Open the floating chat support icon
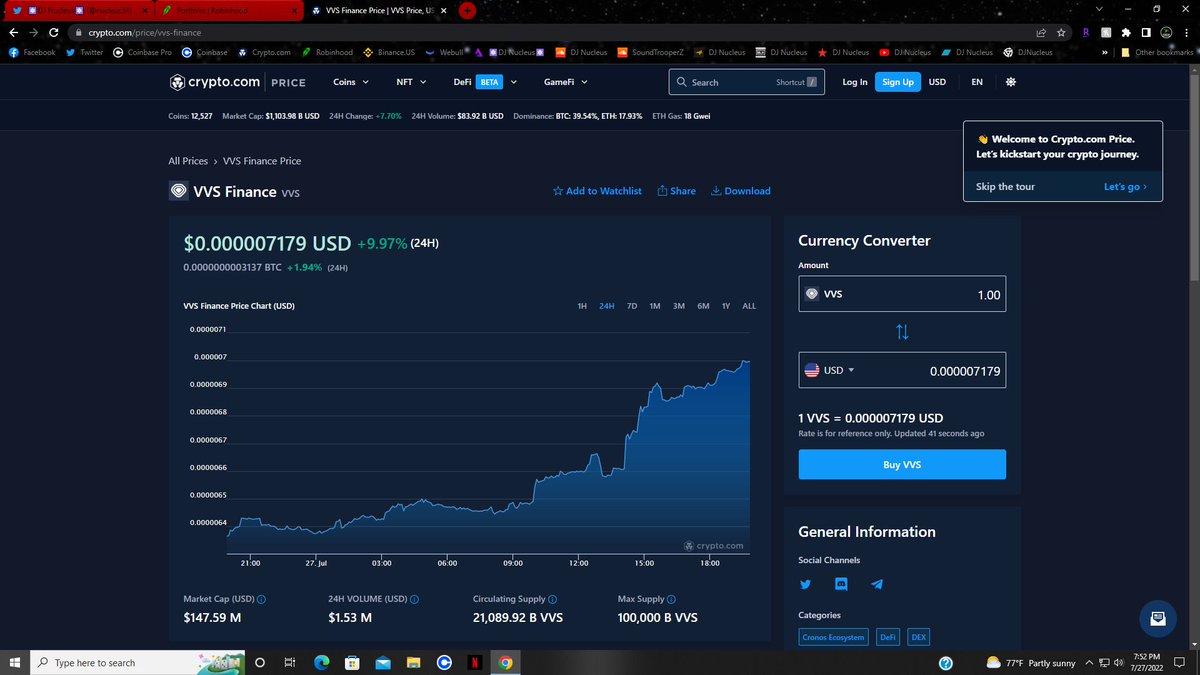The image size is (1200, 675). (x=1158, y=617)
